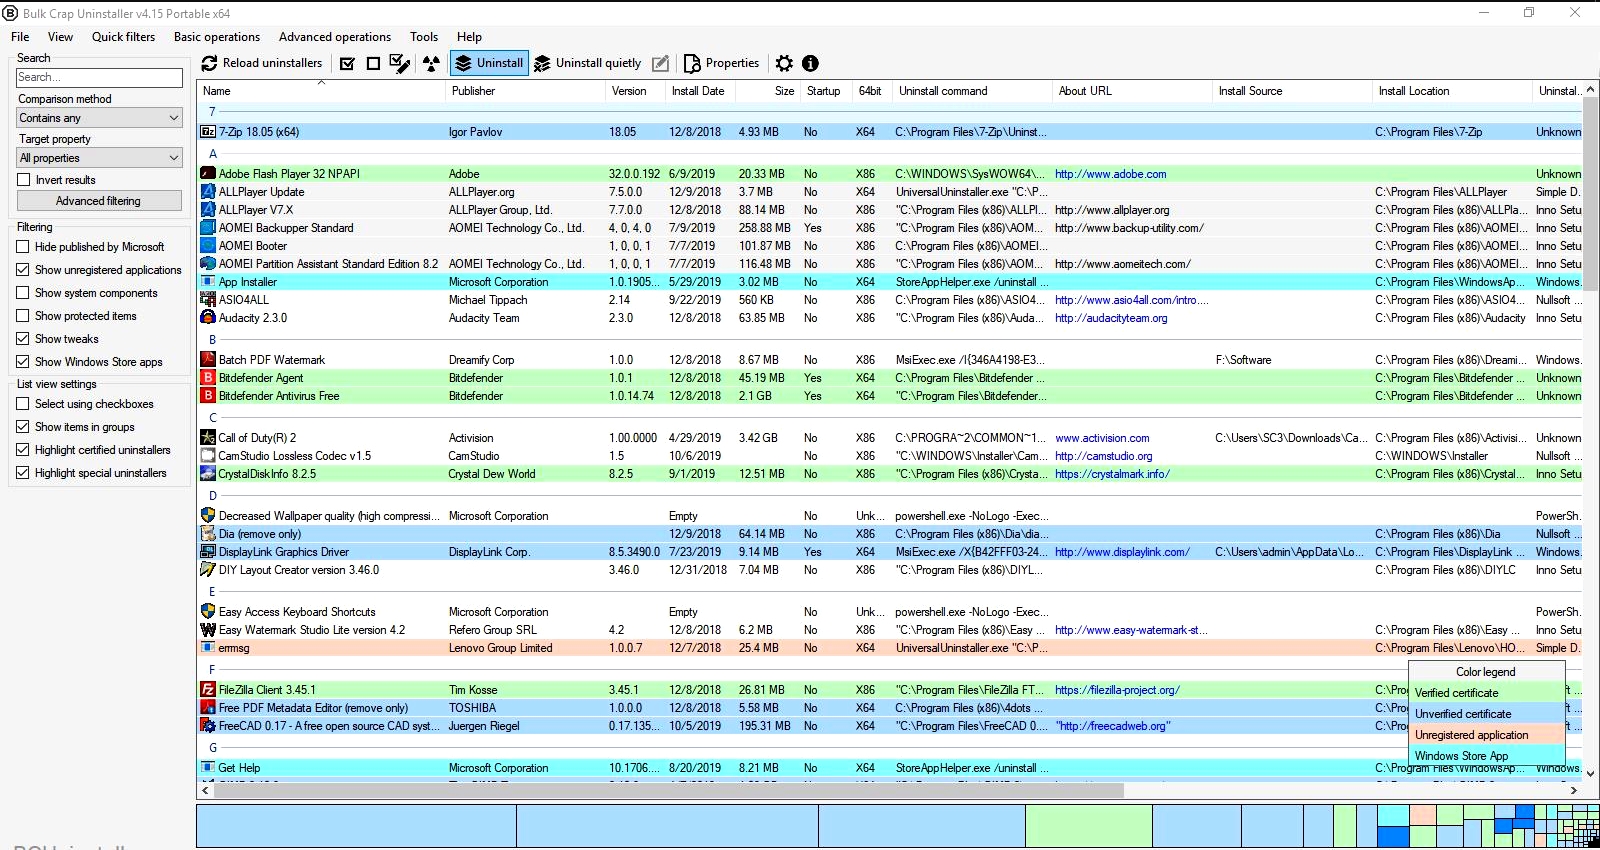Screen dimensions: 1600x850
Task: Click the Call of Duty(R) 2 icon
Action: (208, 438)
